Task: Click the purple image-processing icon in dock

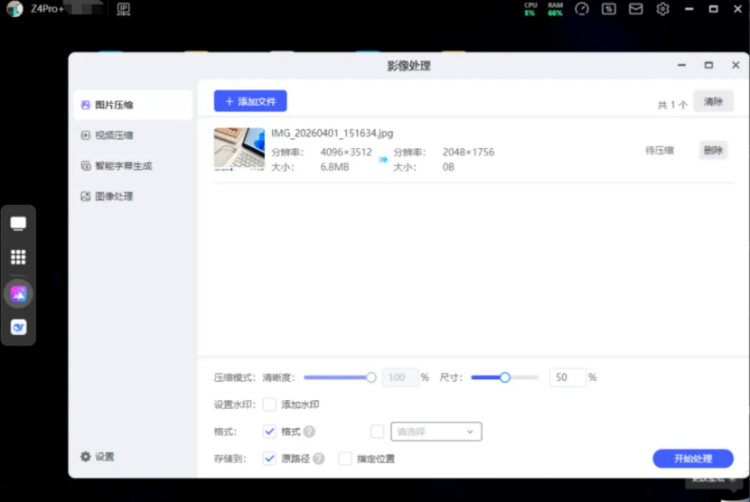Action: [18, 294]
